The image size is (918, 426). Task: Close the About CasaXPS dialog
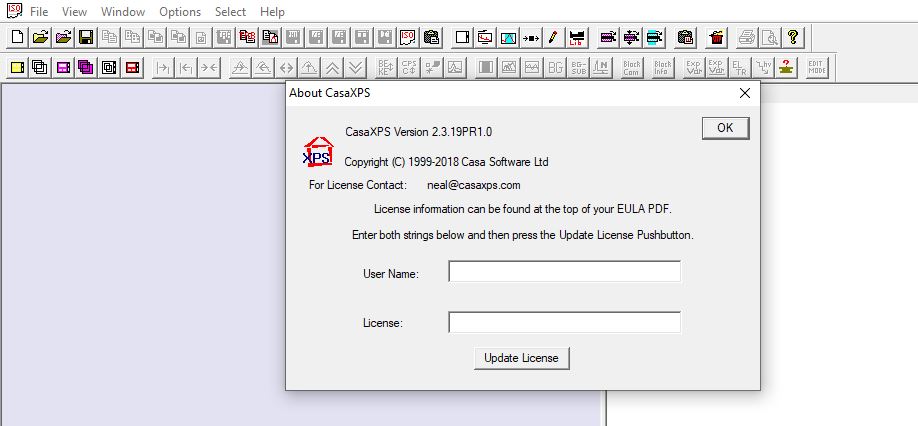pyautogui.click(x=745, y=93)
